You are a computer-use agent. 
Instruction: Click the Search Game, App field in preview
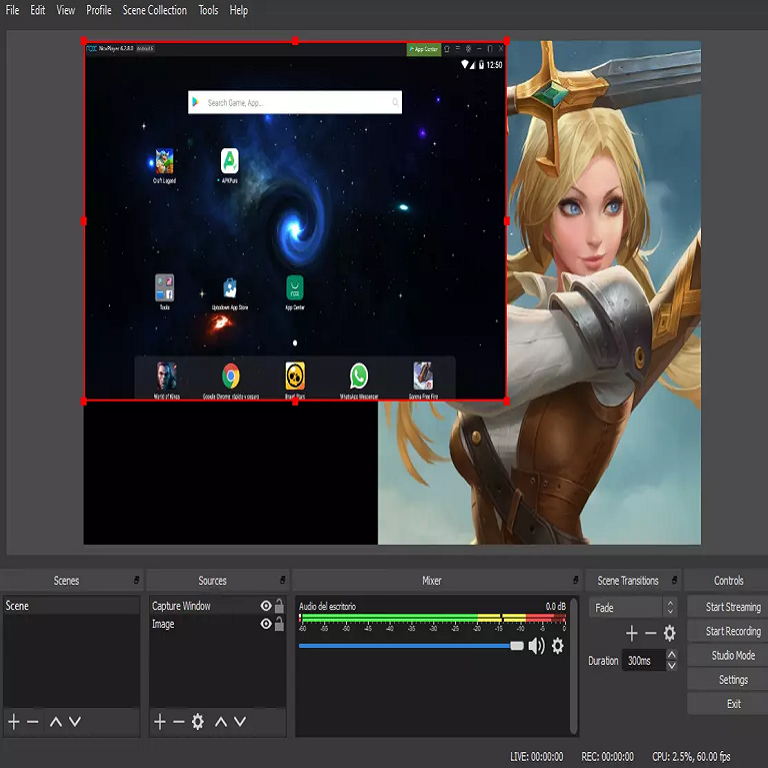click(295, 102)
